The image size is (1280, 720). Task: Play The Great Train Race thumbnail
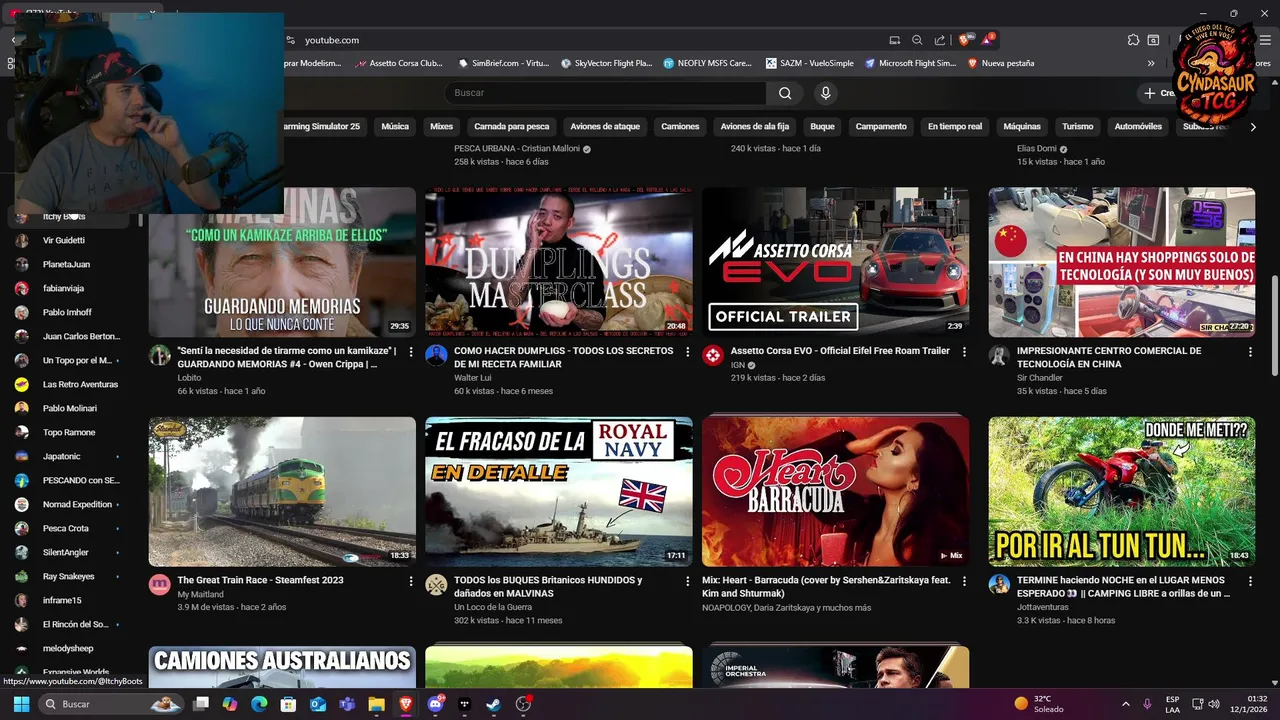click(282, 491)
